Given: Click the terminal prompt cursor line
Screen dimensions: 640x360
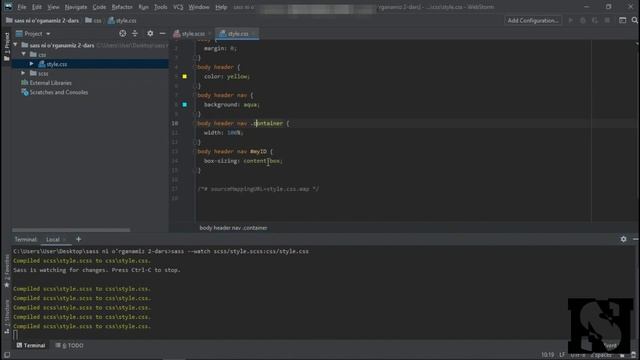Looking at the screenshot, I should (x=16, y=335).
